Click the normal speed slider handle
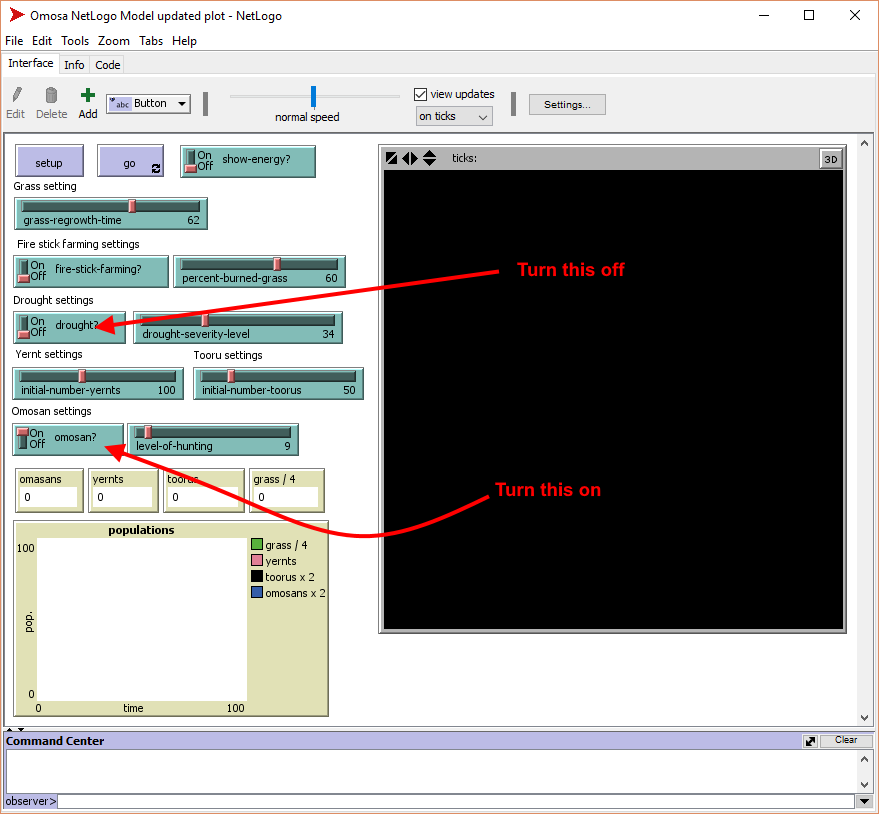Screen dimensions: 879x814 point(313,96)
